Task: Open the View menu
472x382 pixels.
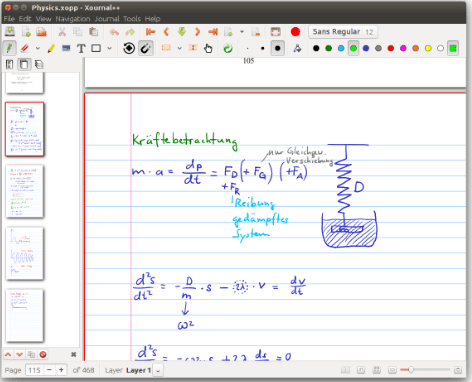Action: [x=44, y=19]
